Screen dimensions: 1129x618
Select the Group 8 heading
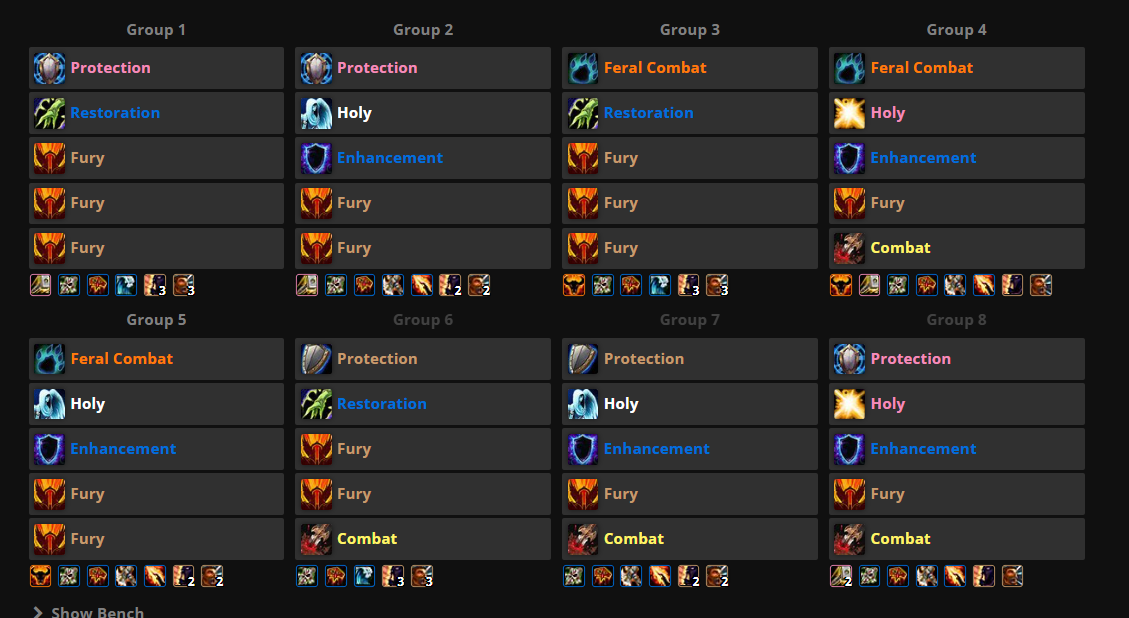tap(956, 320)
